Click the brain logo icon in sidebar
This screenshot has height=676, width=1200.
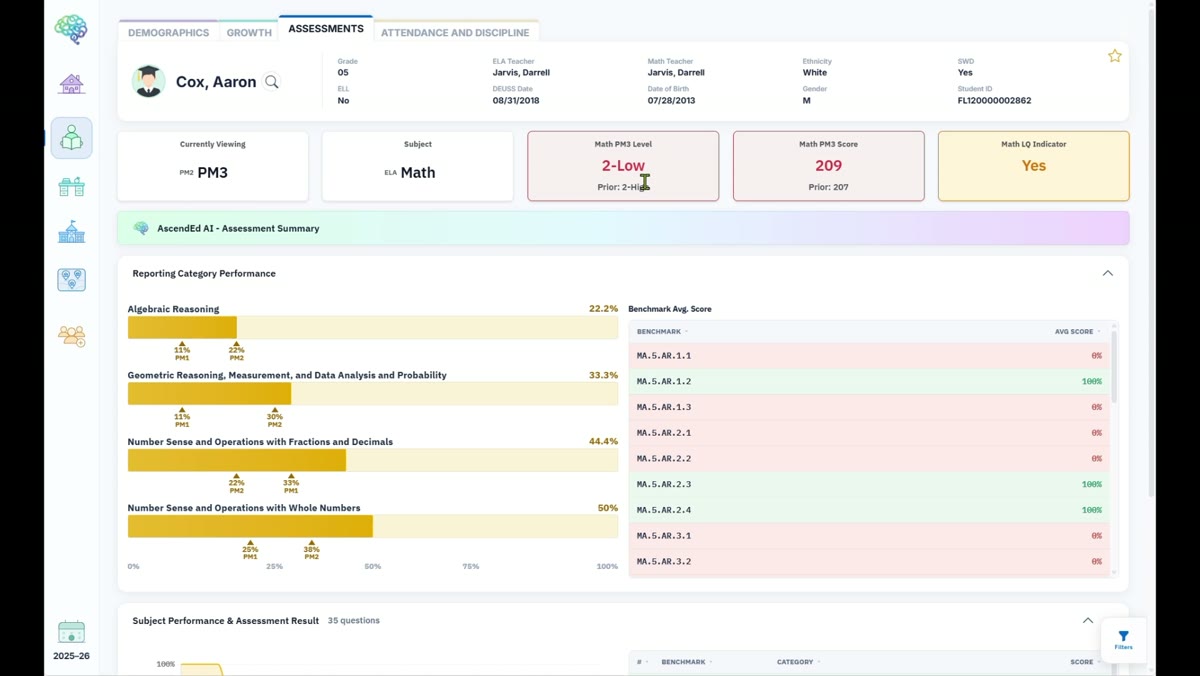(71, 29)
